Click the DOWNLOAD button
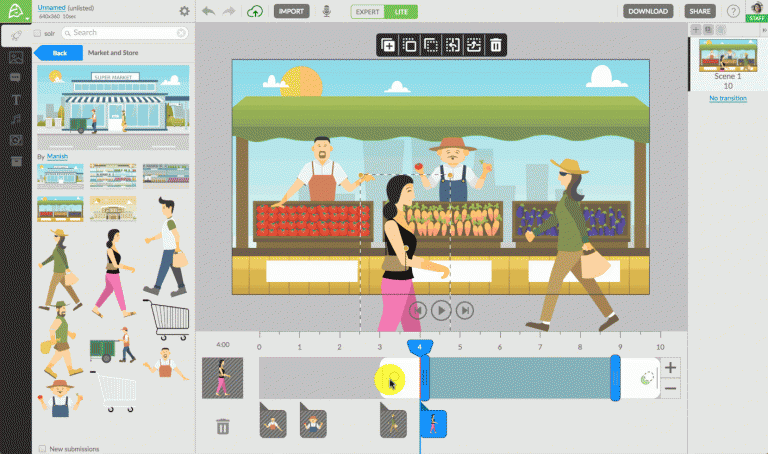The image size is (768, 454). (x=648, y=11)
